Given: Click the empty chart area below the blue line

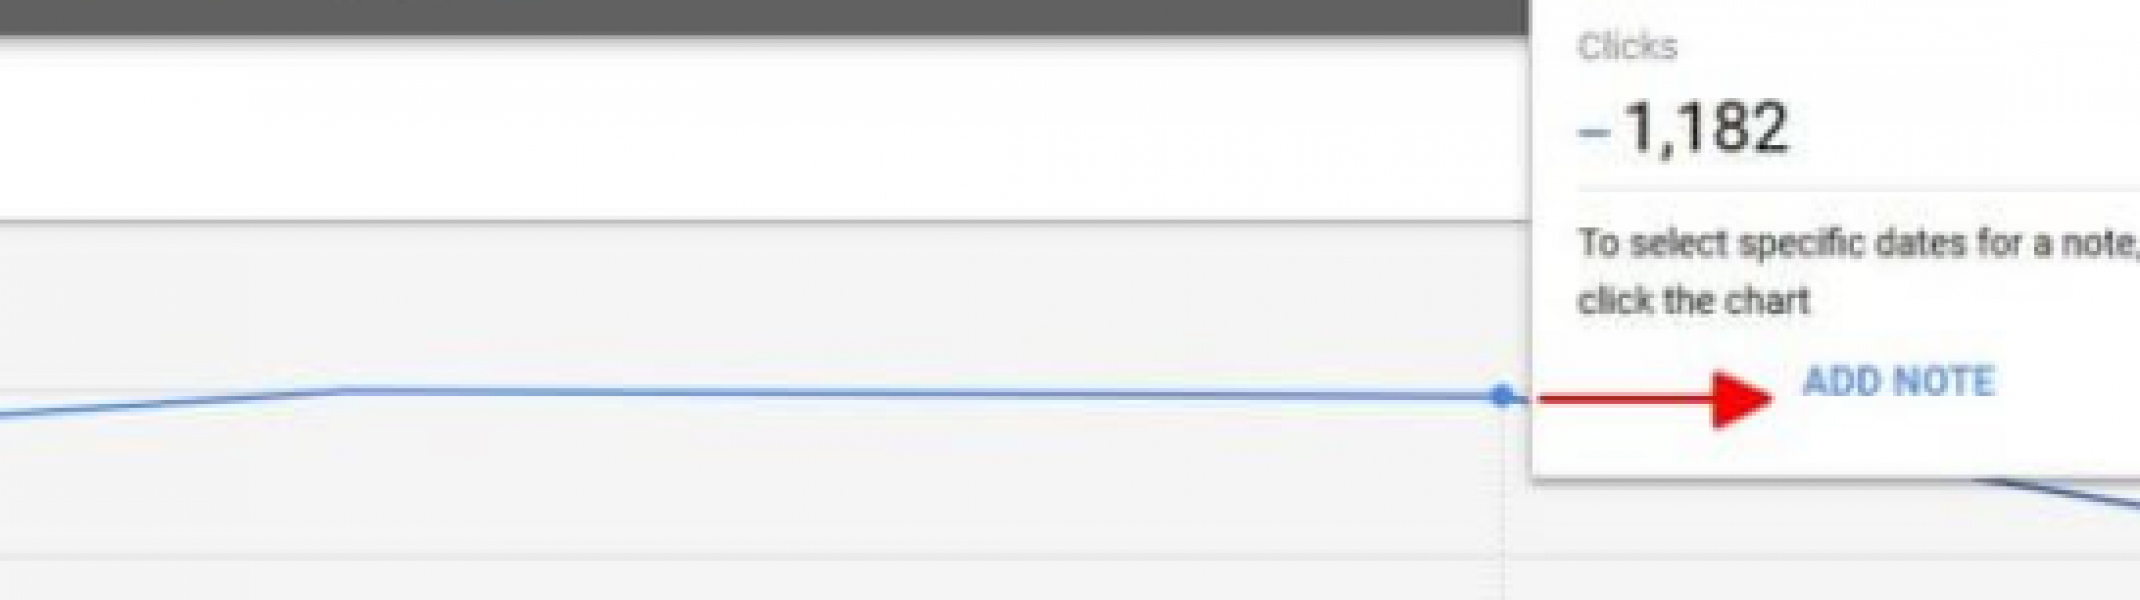Looking at the screenshot, I should tap(750, 475).
